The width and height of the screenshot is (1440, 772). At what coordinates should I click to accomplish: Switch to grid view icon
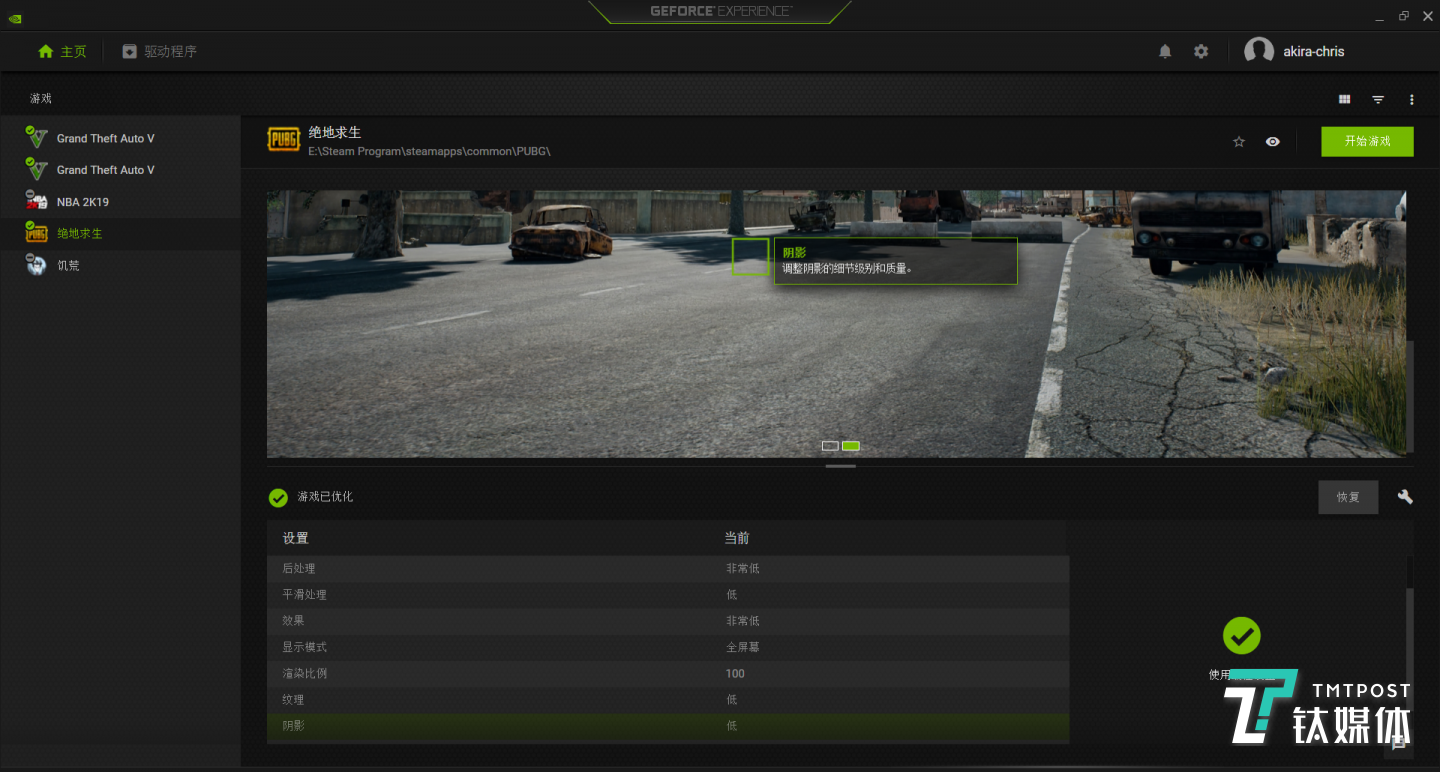click(1344, 99)
